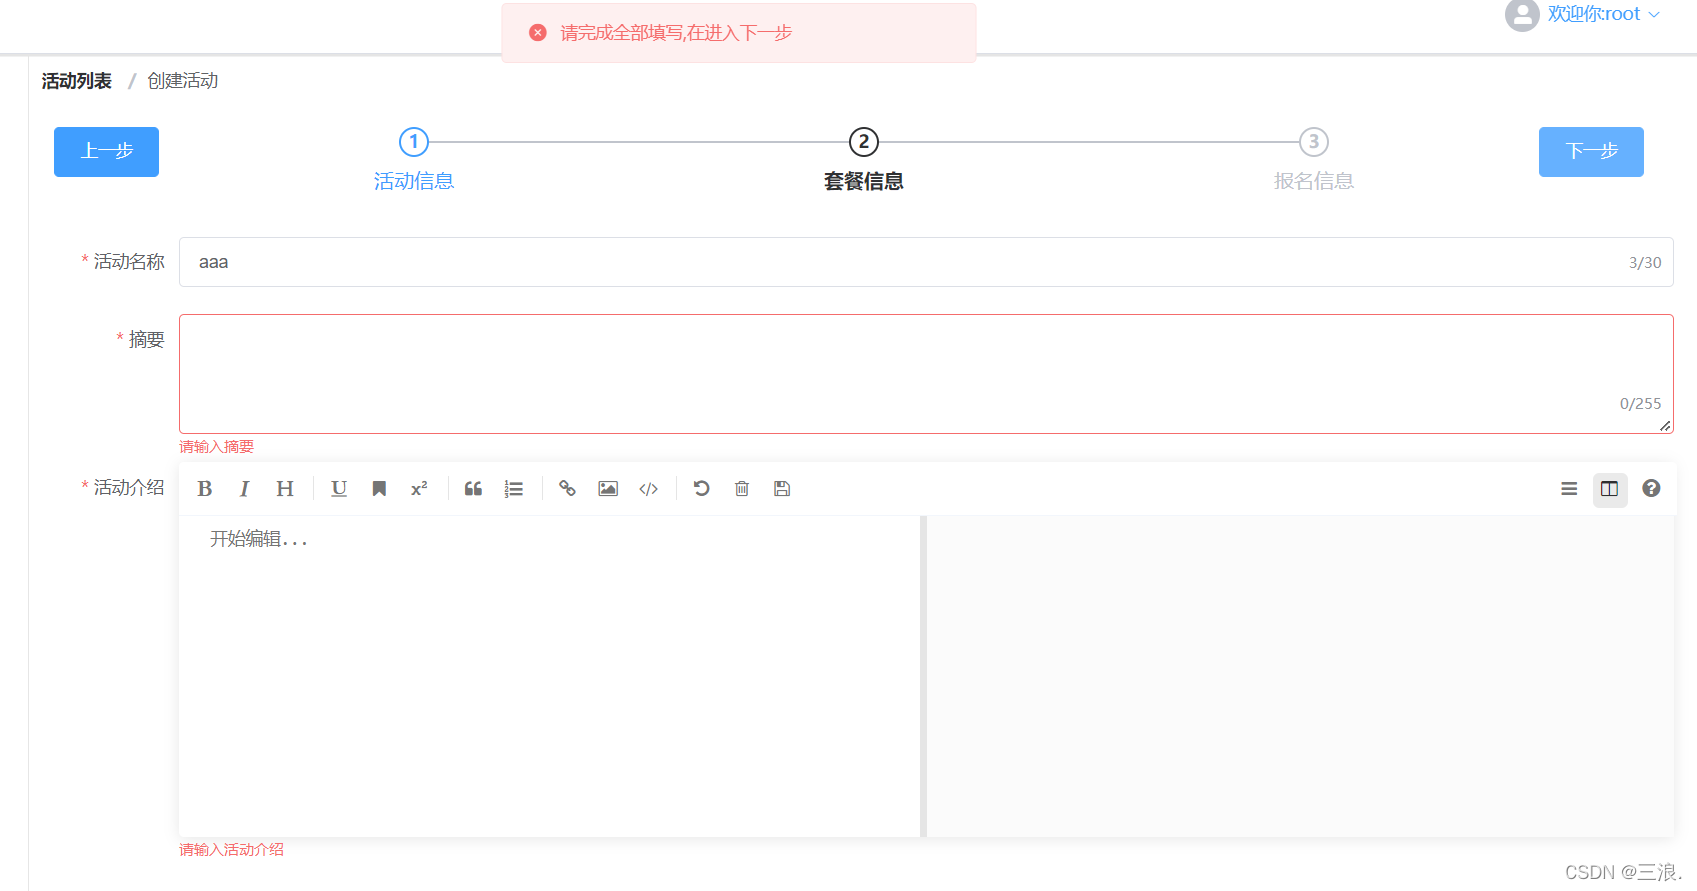1697x891 pixels.
Task: Click the 请输入活动介绍 error text
Action: pos(232,850)
